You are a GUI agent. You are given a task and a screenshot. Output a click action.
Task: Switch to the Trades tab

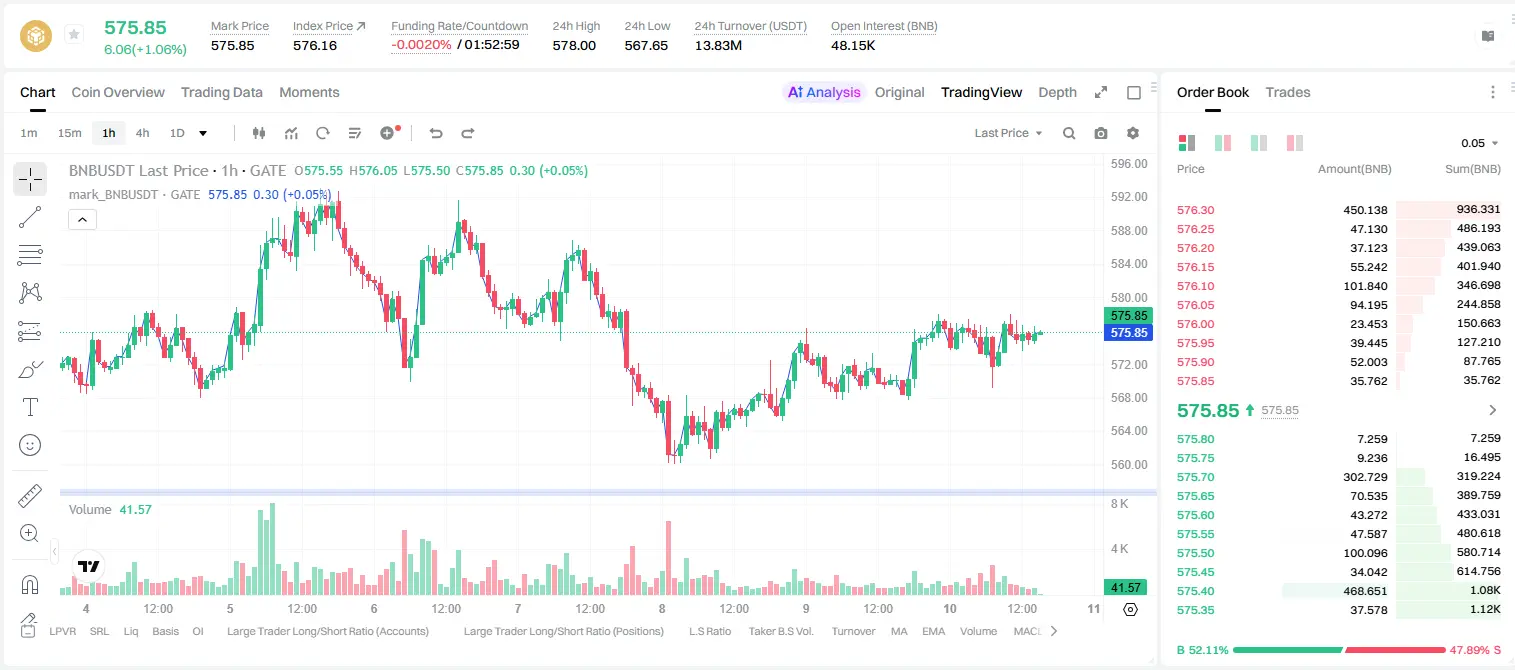point(1287,92)
